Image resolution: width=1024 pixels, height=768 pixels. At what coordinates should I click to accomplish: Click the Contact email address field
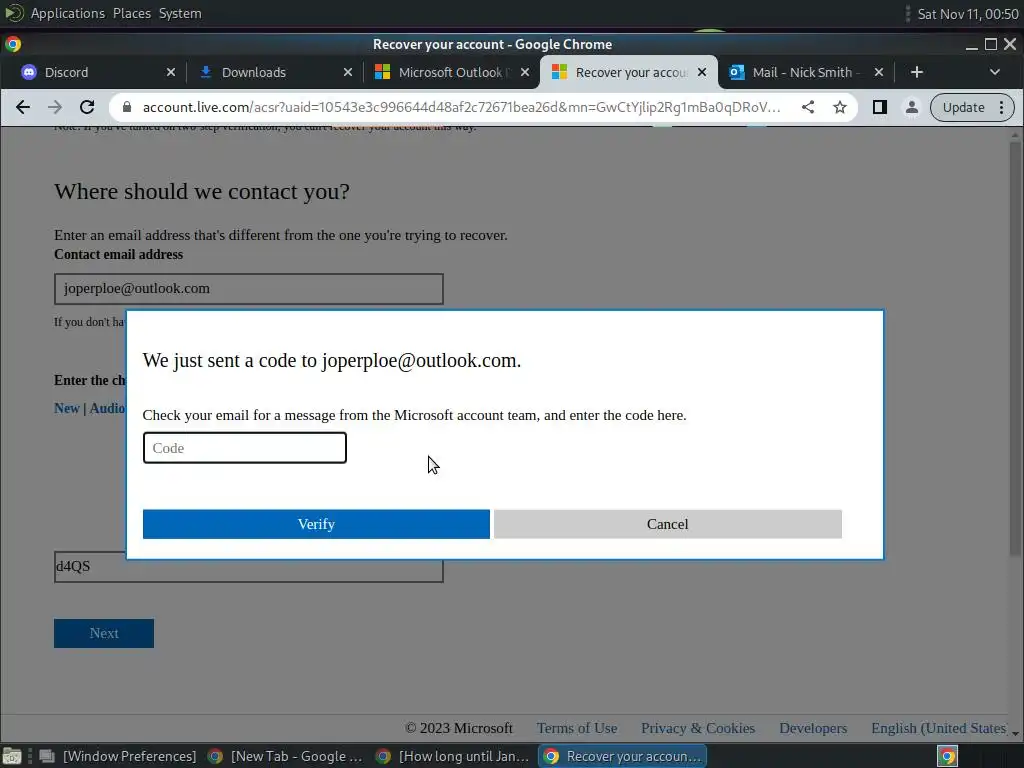pyautogui.click(x=249, y=289)
